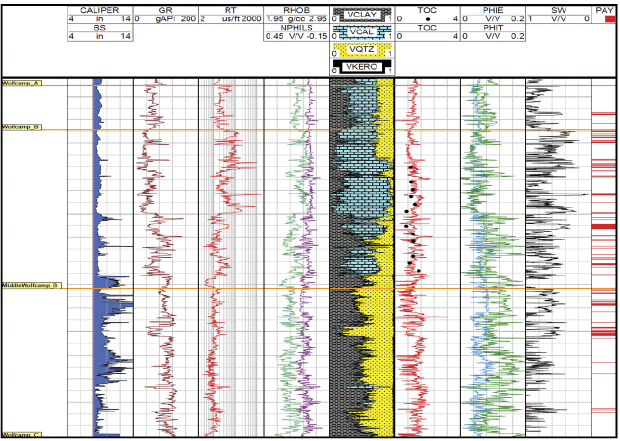Click the NPHILS neutron curve label
Image resolution: width=620 pixels, height=441 pixels.
297,26
